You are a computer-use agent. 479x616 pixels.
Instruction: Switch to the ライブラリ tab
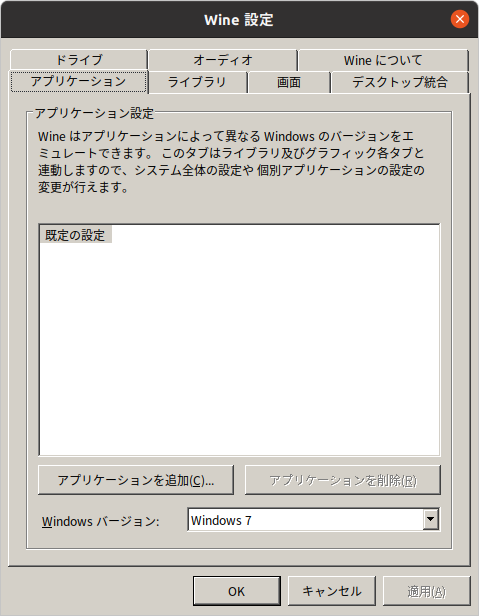(198, 82)
